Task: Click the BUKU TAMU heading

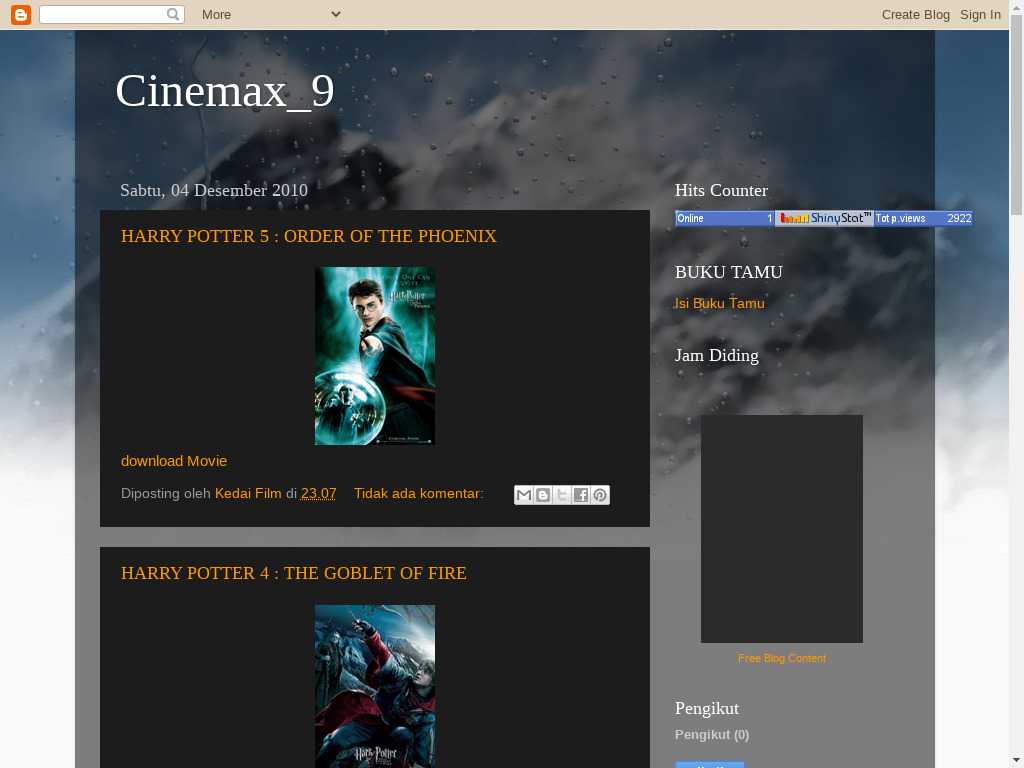Action: [728, 272]
